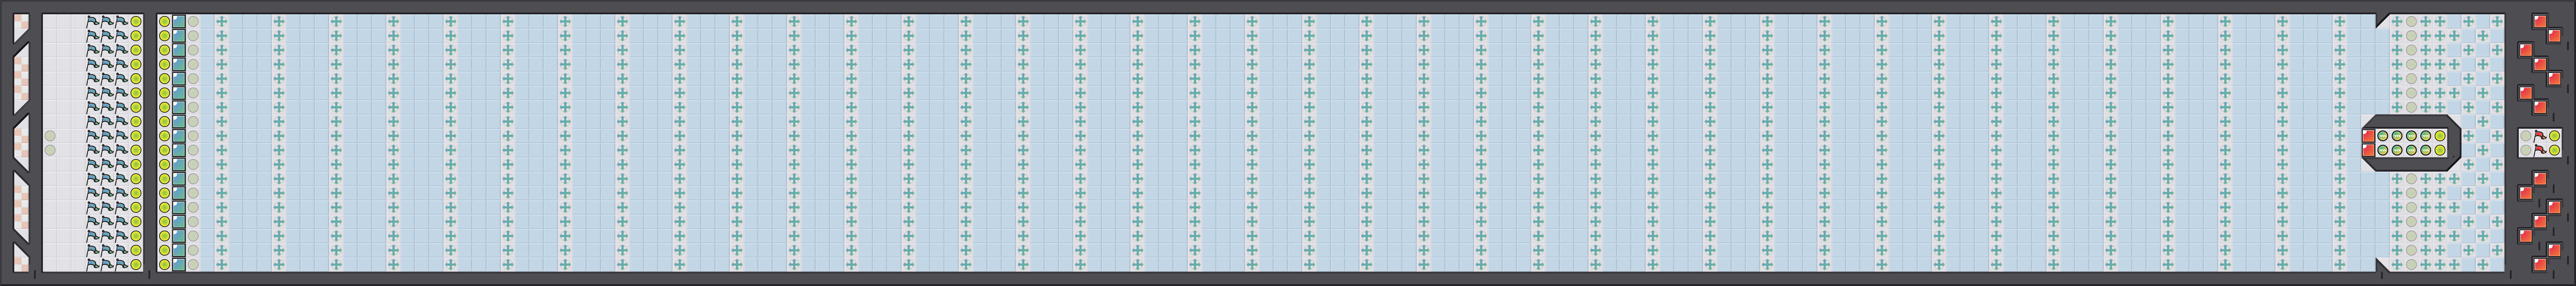Select the topmost teal square in the left column
The width and height of the screenshot is (2576, 286).
(x=179, y=21)
